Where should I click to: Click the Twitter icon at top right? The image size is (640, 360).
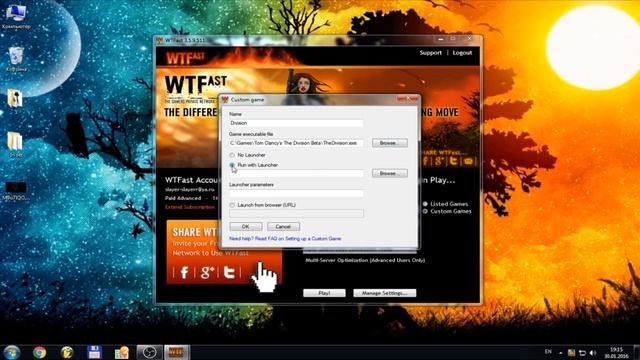[453, 161]
